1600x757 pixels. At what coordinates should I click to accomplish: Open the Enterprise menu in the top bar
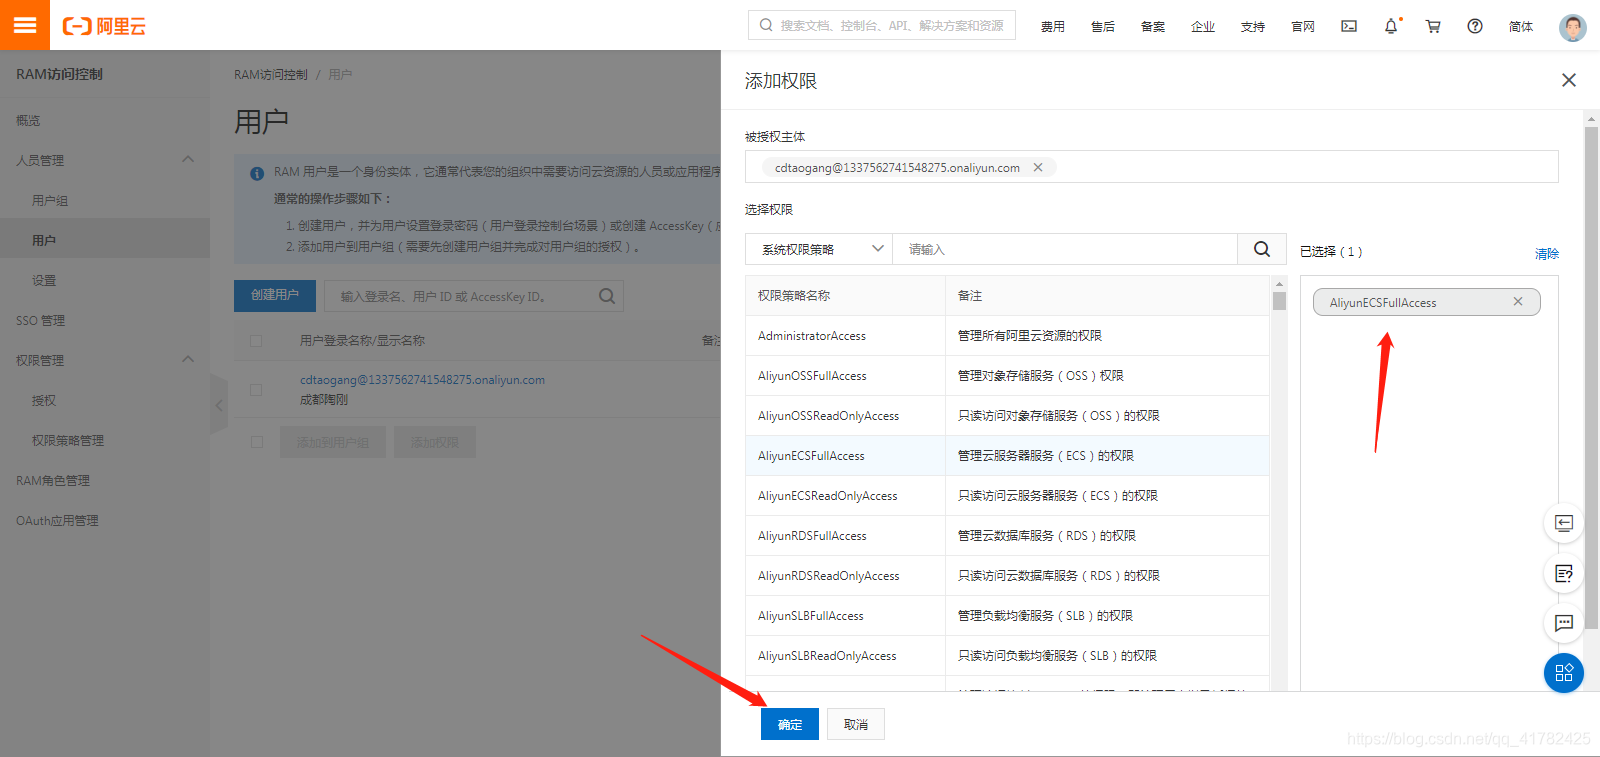coord(1202,27)
